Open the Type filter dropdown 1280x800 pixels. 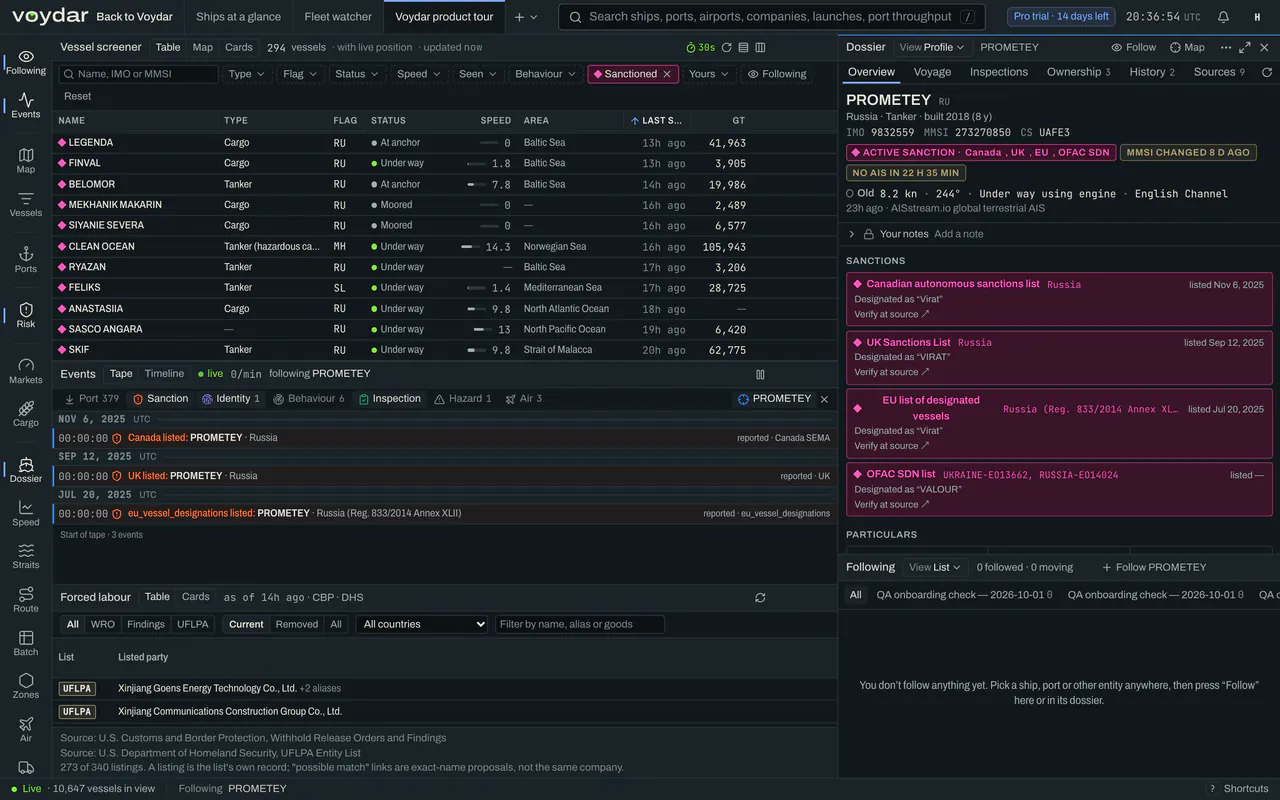[x=246, y=74]
